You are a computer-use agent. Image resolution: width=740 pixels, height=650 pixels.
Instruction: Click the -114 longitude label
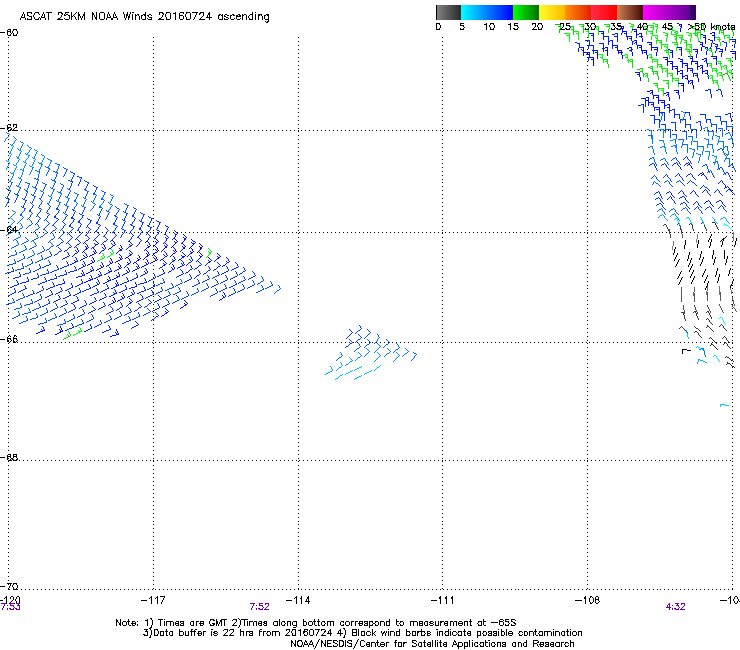(298, 600)
